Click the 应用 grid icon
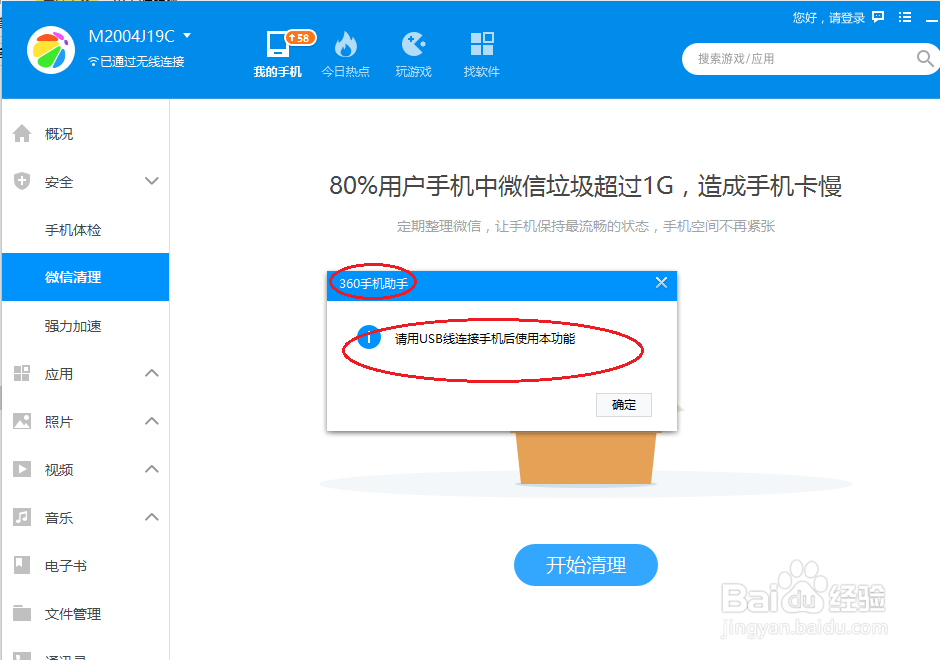The height and width of the screenshot is (660, 940). tap(22, 373)
